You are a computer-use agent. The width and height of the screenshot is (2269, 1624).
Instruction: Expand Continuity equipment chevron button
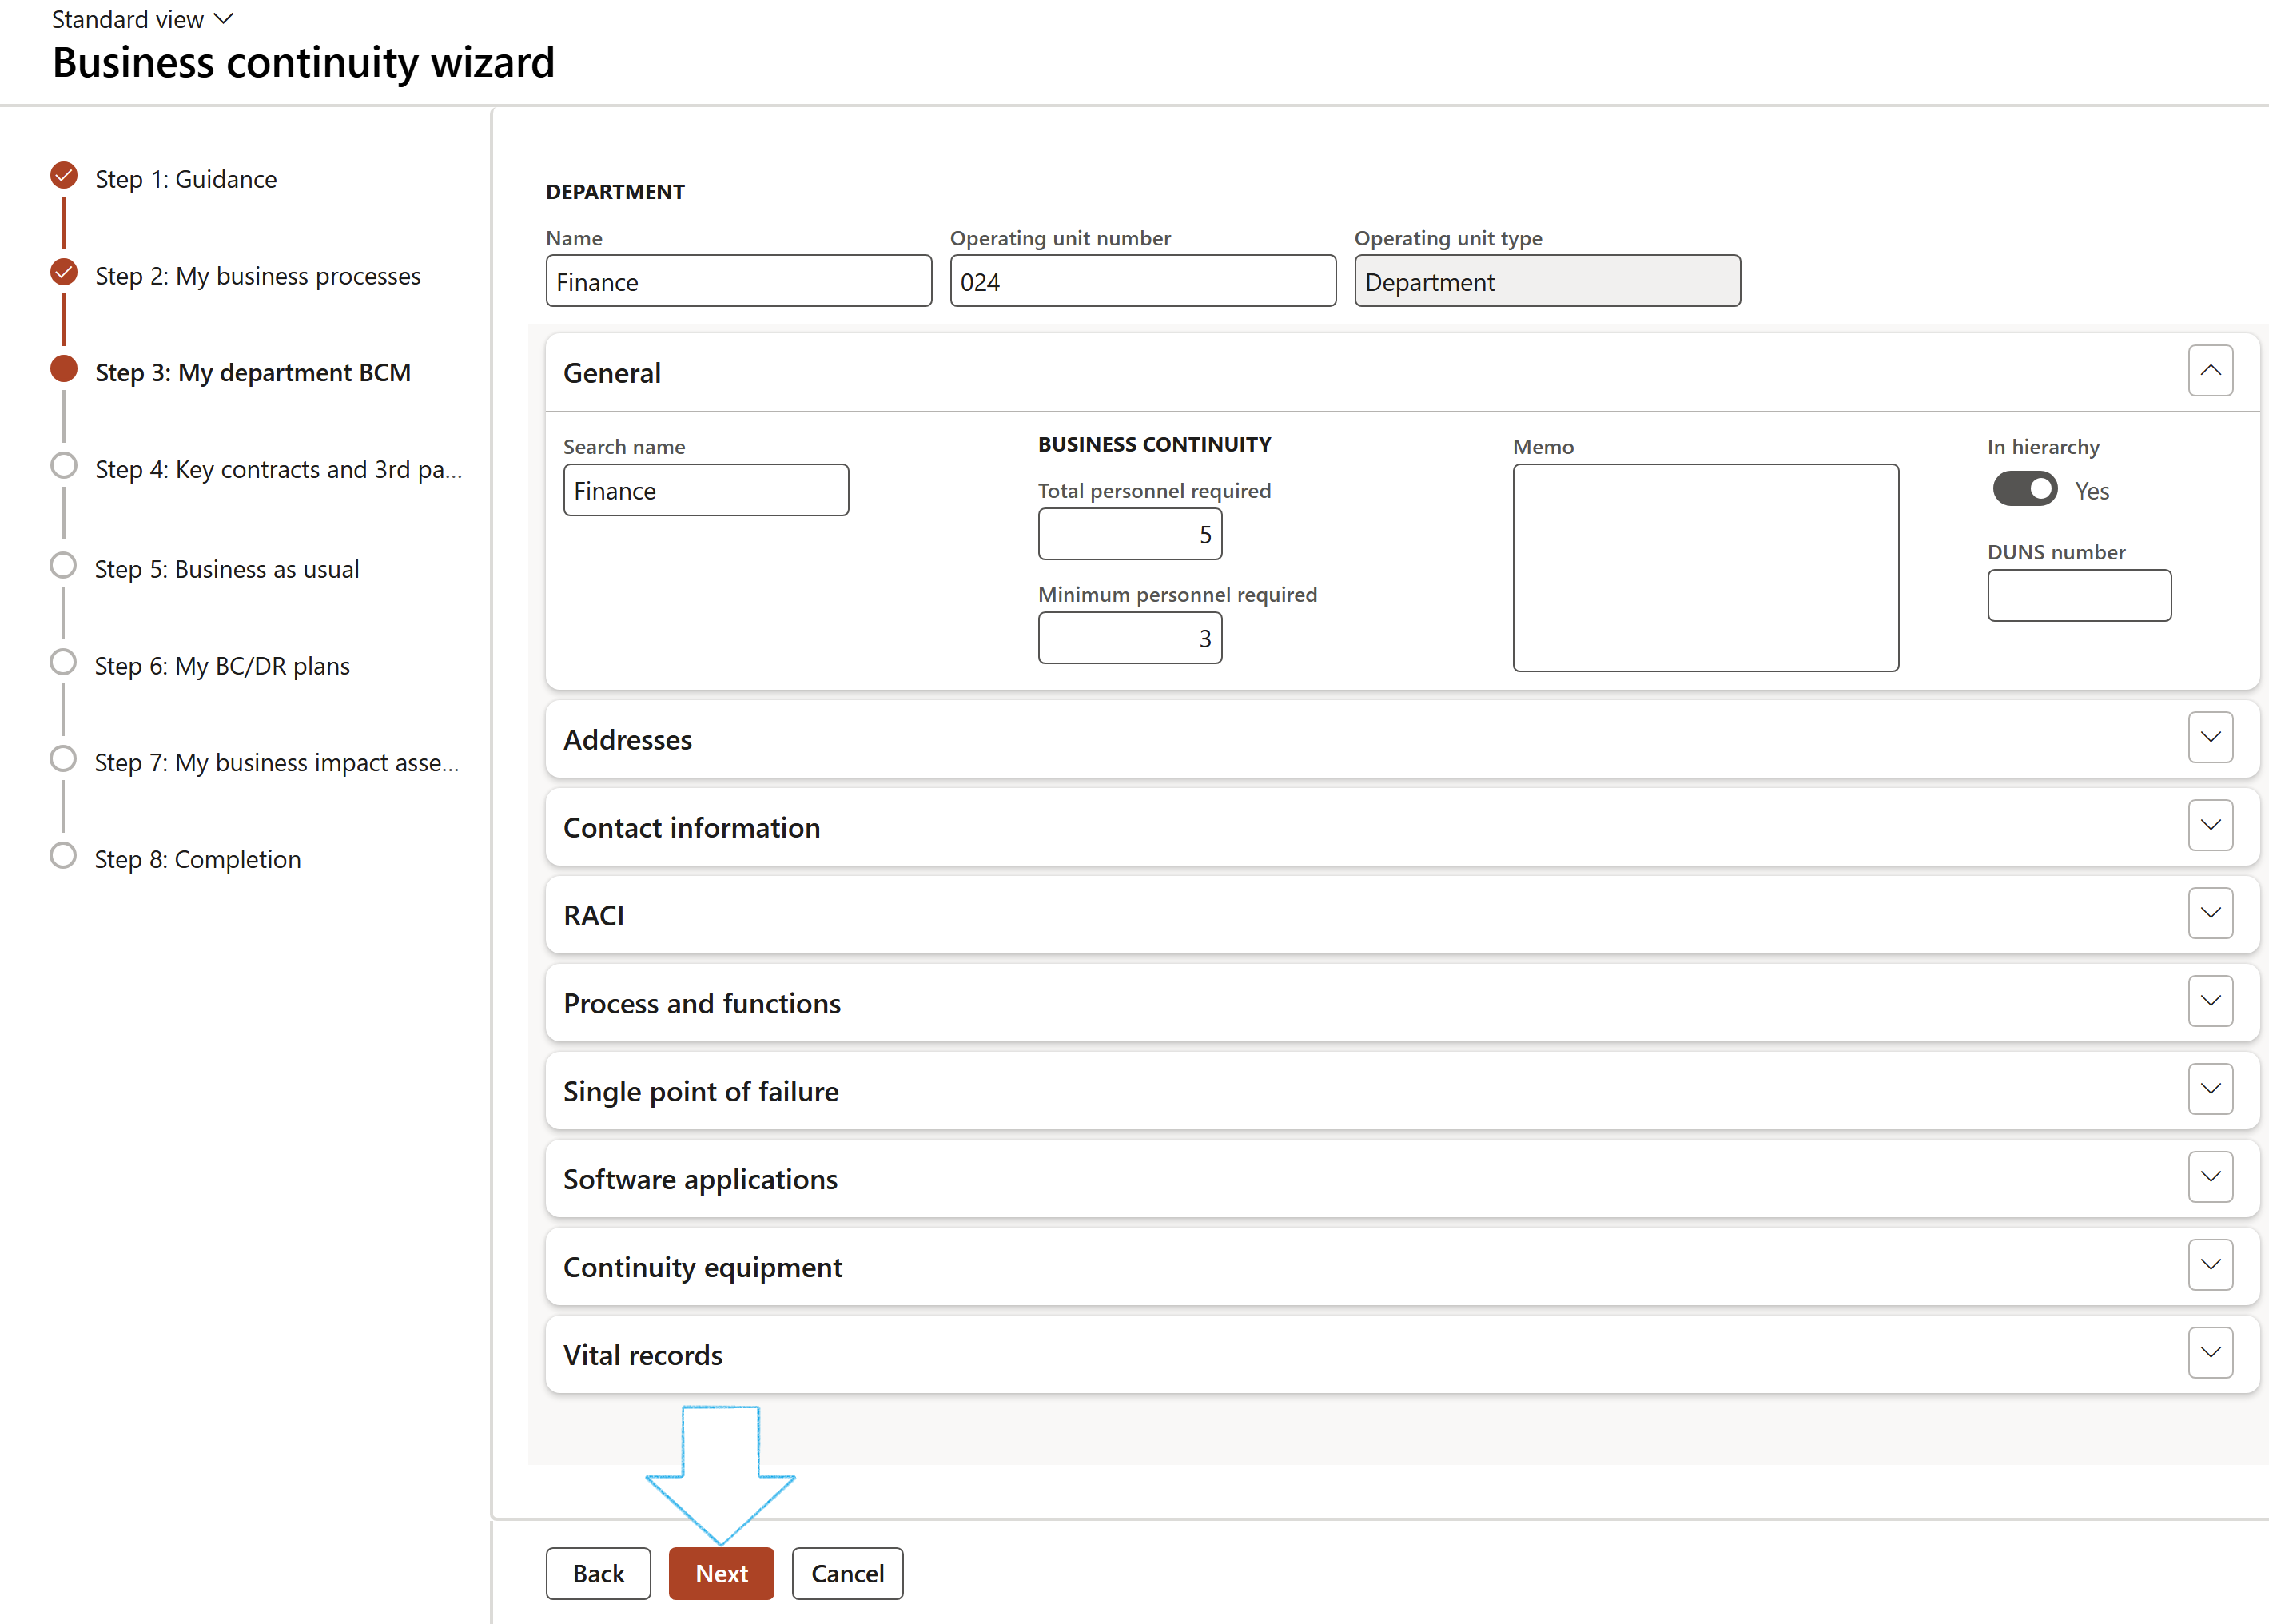(x=2209, y=1265)
